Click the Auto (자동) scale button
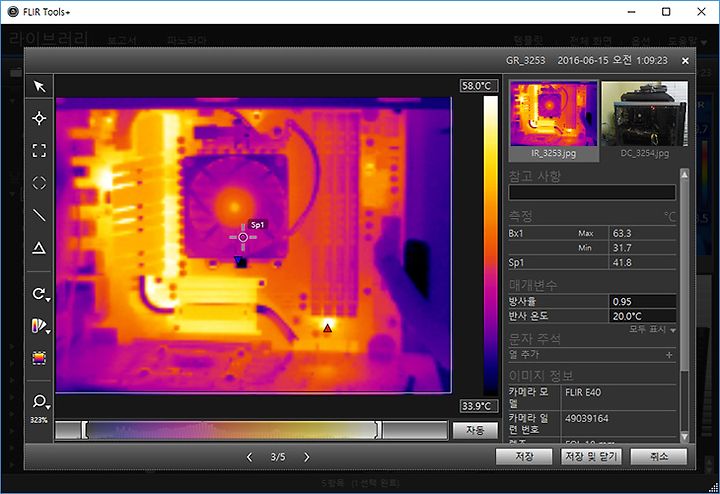The image size is (720, 494). point(475,431)
